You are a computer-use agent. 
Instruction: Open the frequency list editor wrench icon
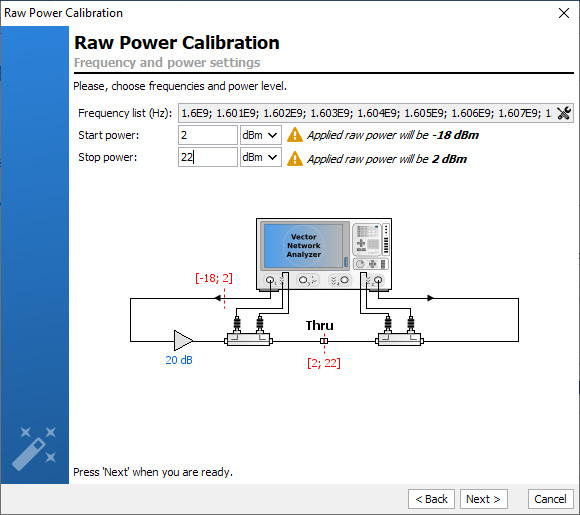point(564,113)
